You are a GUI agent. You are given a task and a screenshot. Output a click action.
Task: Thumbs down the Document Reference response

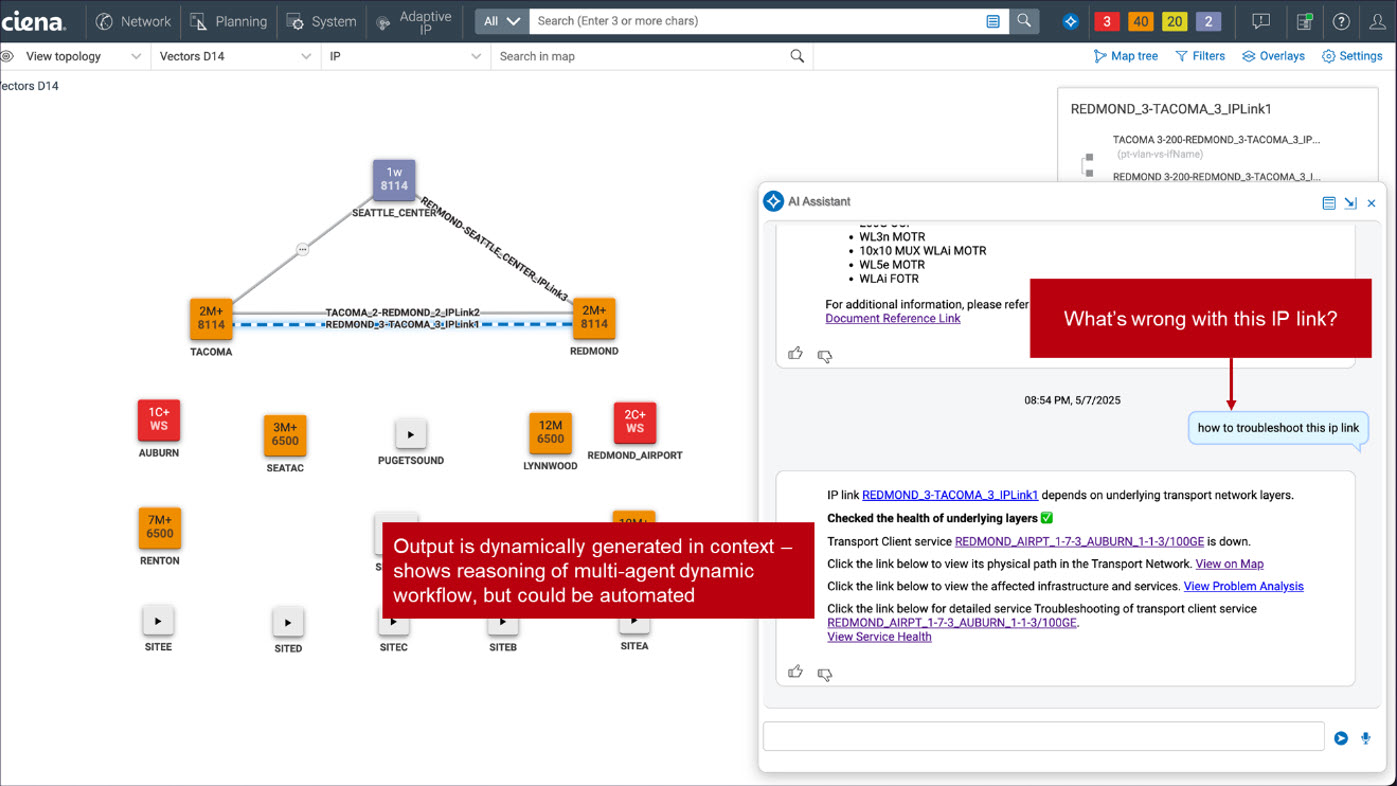[x=825, y=355]
